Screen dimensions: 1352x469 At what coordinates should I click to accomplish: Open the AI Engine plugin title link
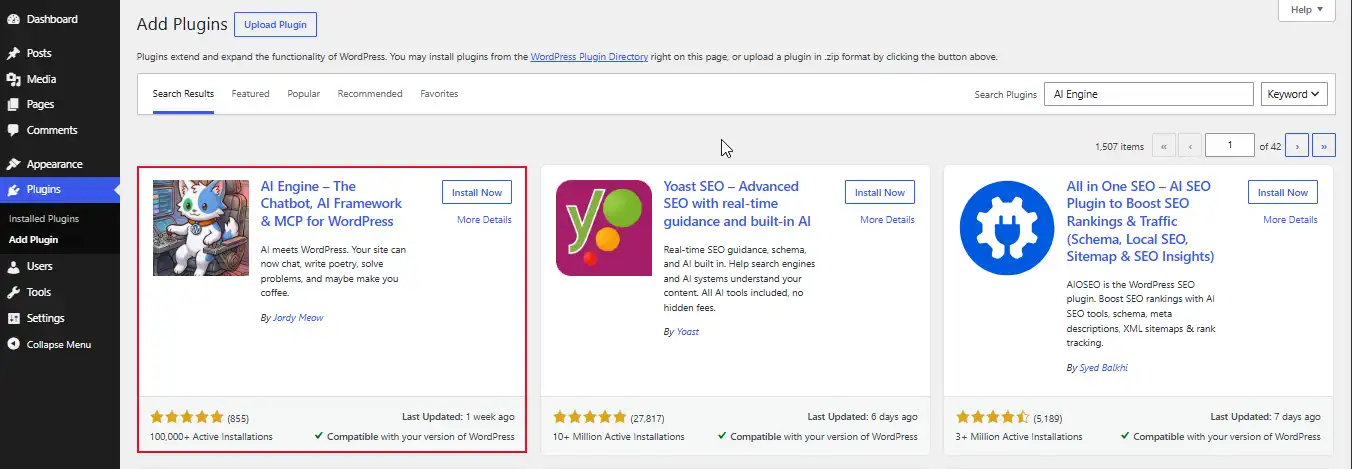click(x=331, y=204)
